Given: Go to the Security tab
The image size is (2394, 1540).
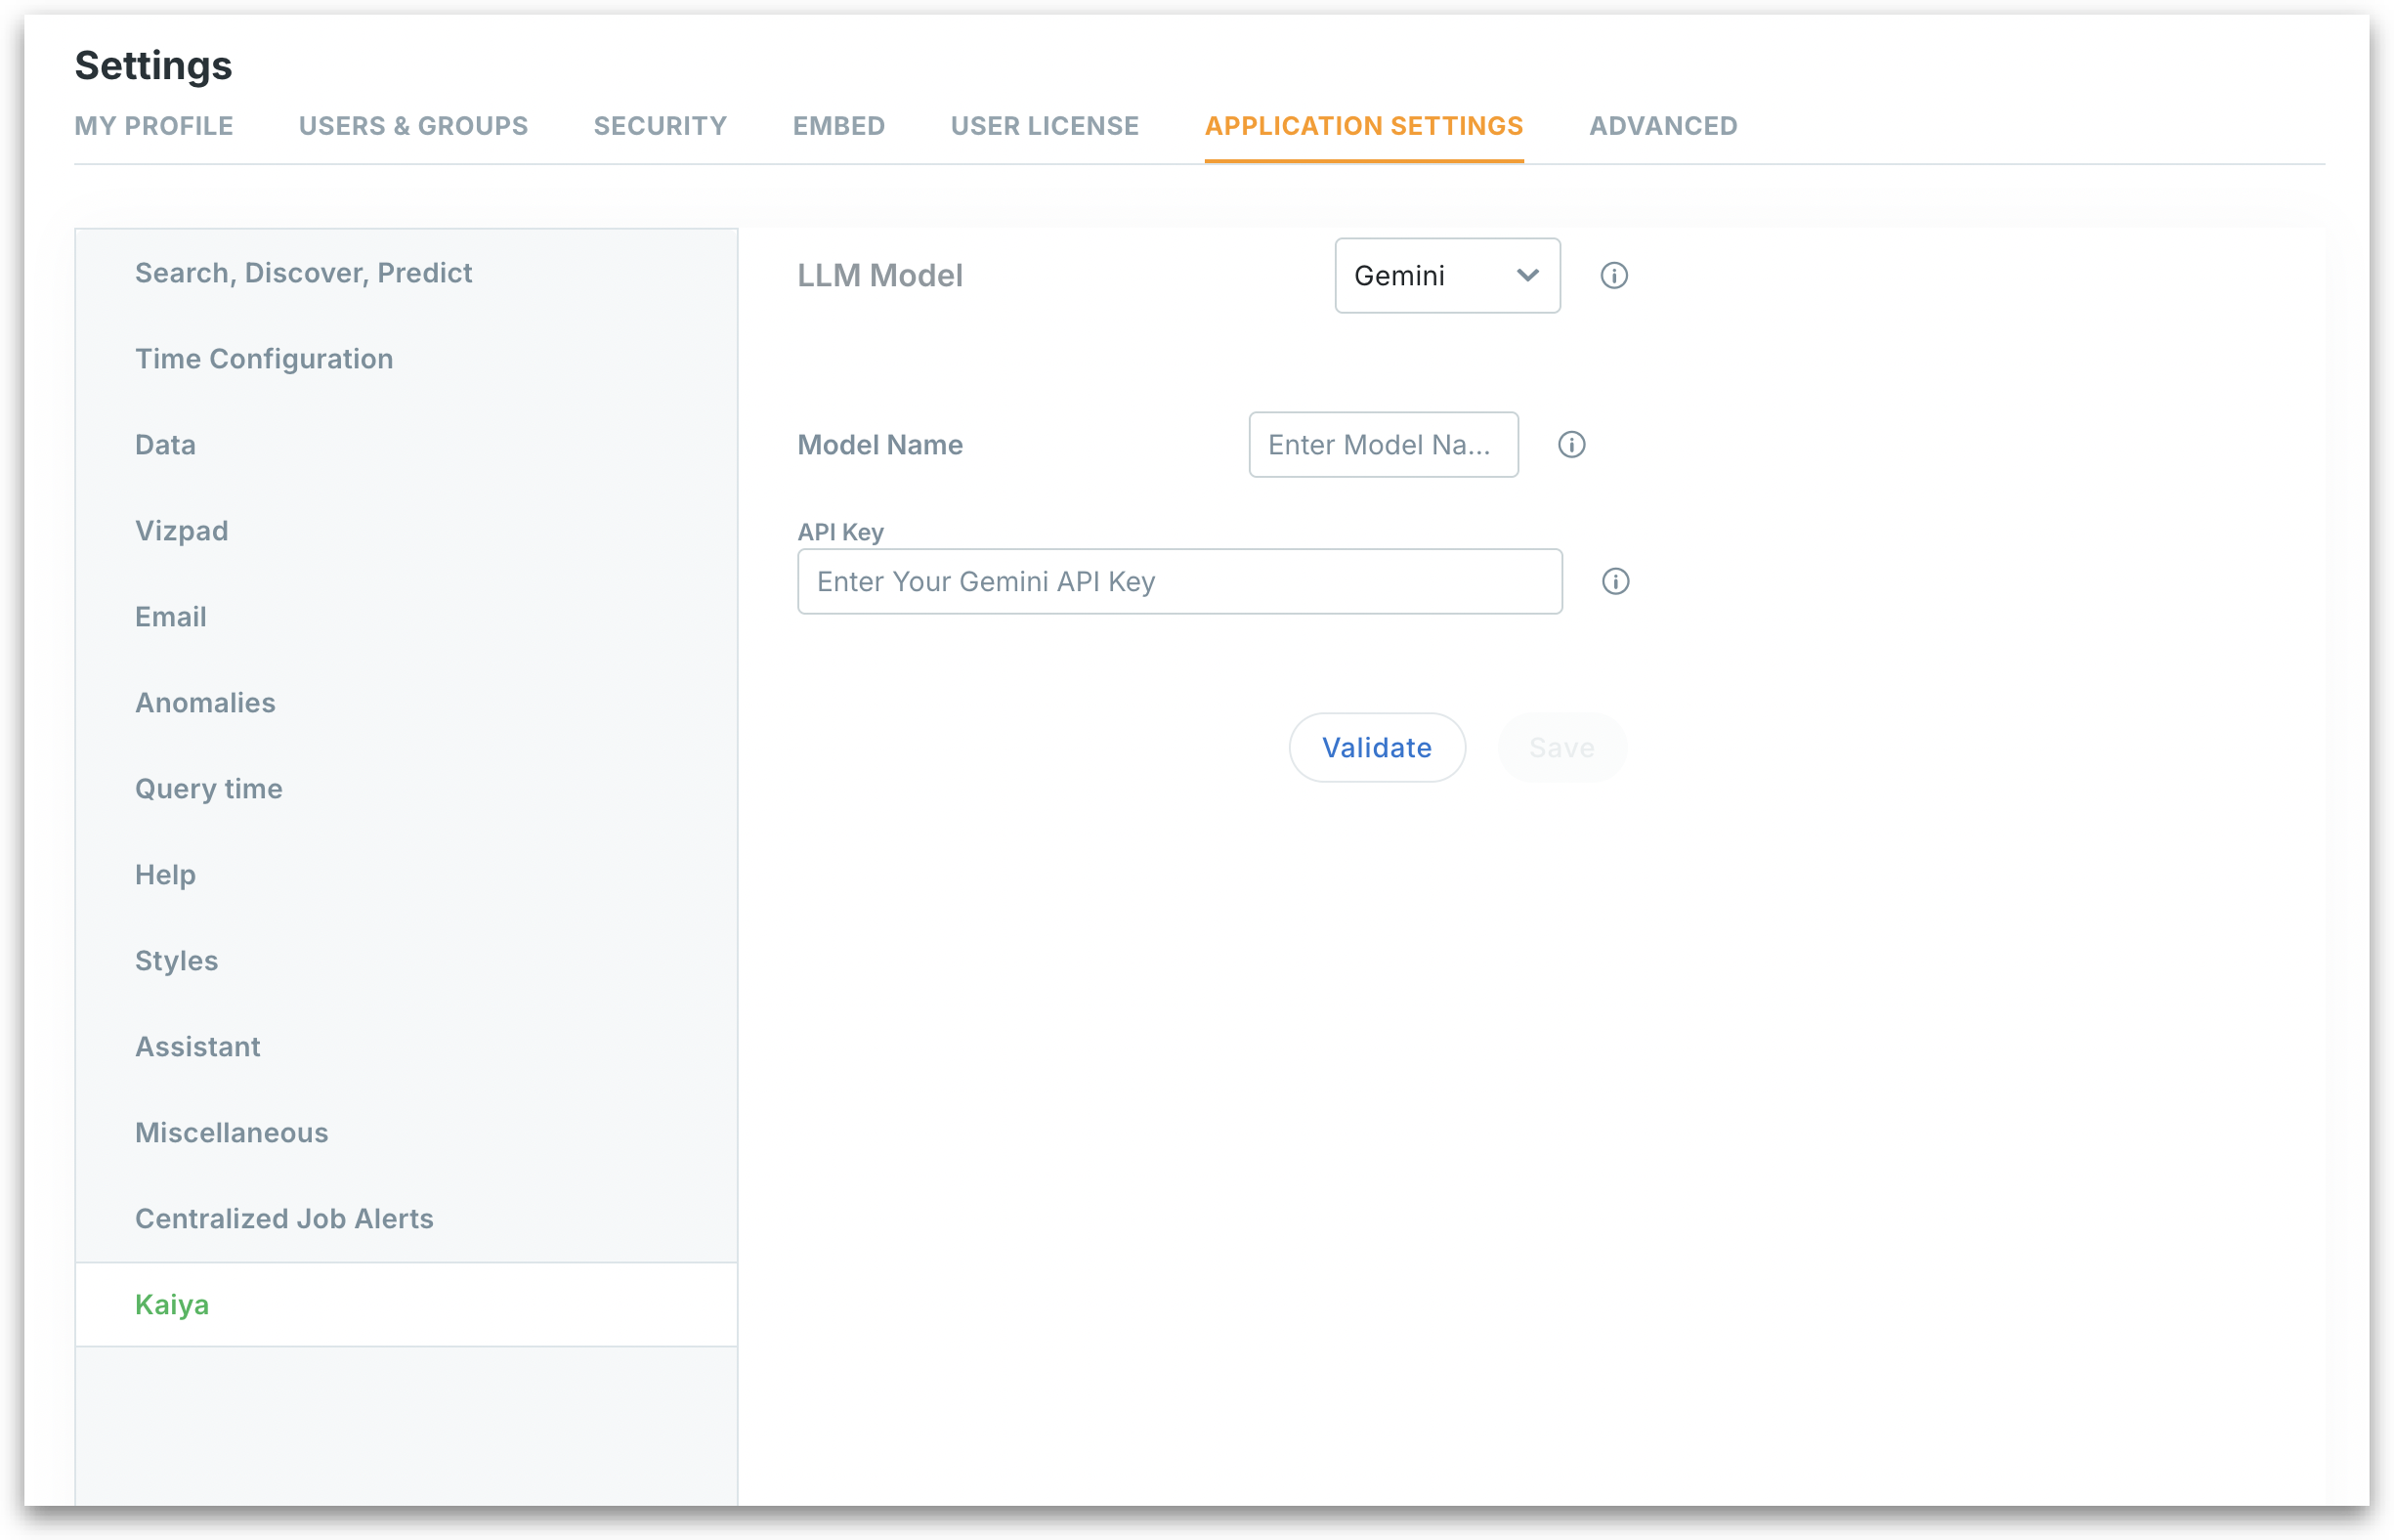Looking at the screenshot, I should pyautogui.click(x=660, y=126).
